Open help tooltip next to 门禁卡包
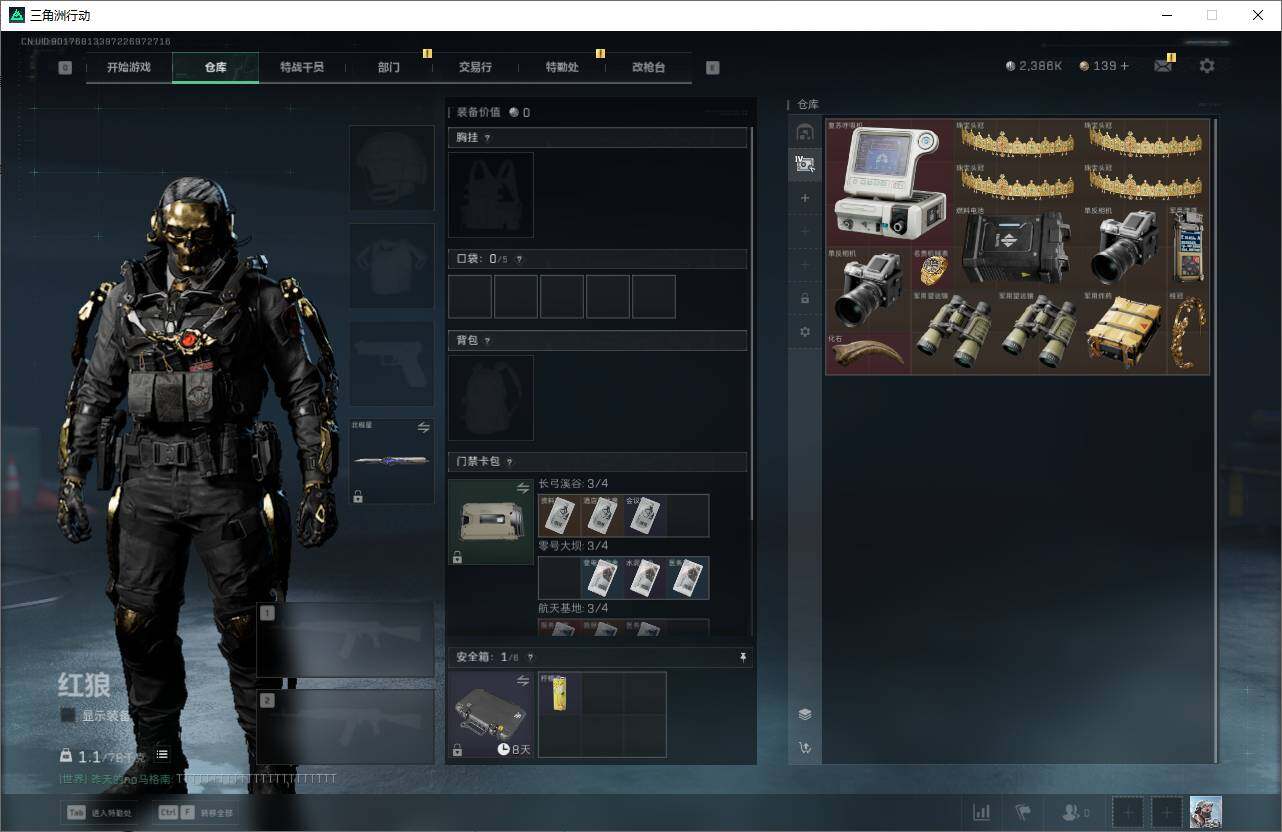The width and height of the screenshot is (1282, 832). pos(510,462)
